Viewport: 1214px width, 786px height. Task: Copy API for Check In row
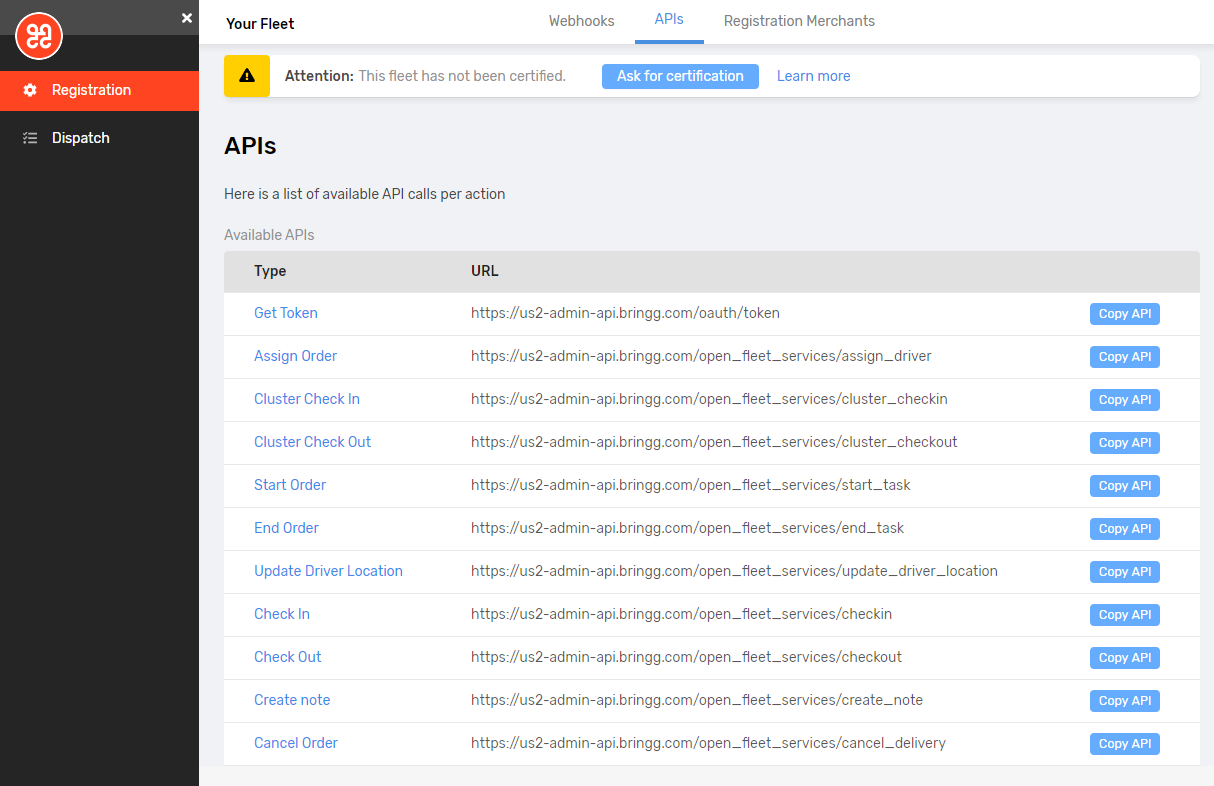[x=1125, y=615]
